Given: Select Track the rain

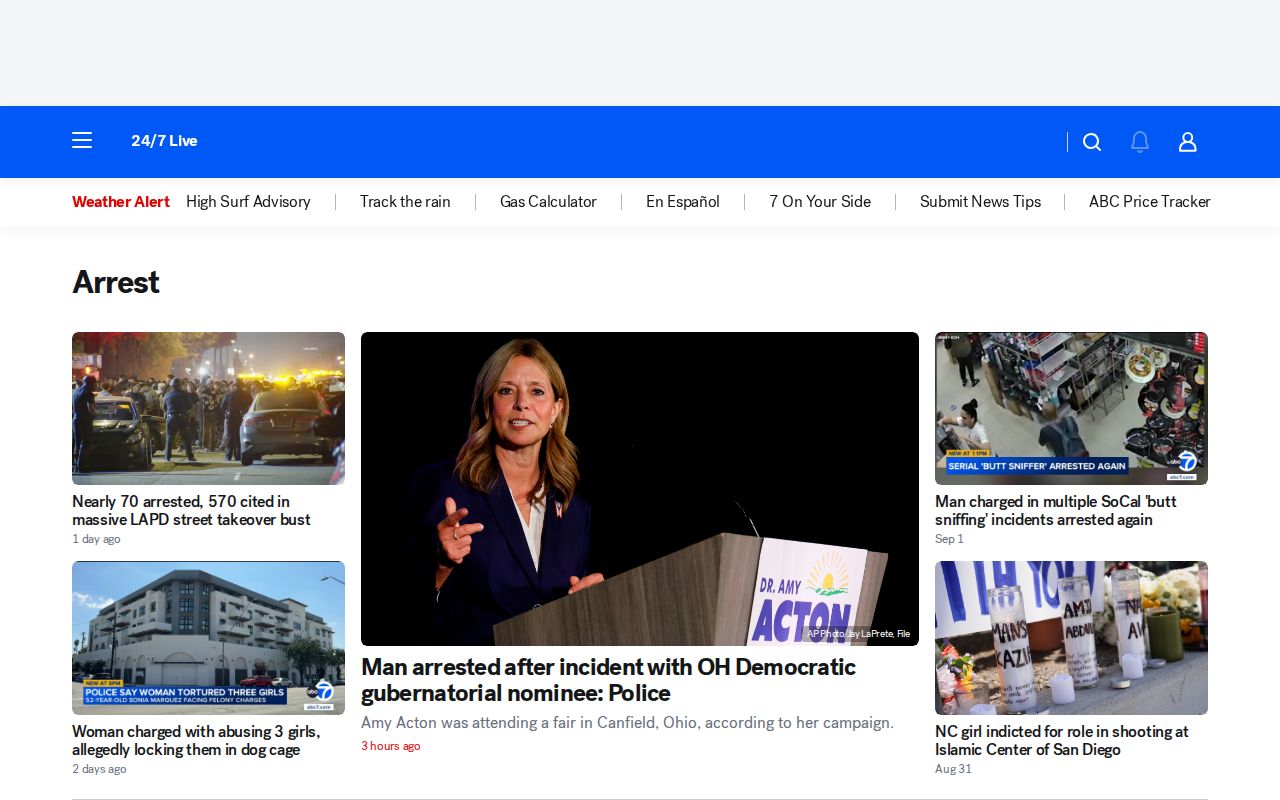Looking at the screenshot, I should [x=405, y=202].
